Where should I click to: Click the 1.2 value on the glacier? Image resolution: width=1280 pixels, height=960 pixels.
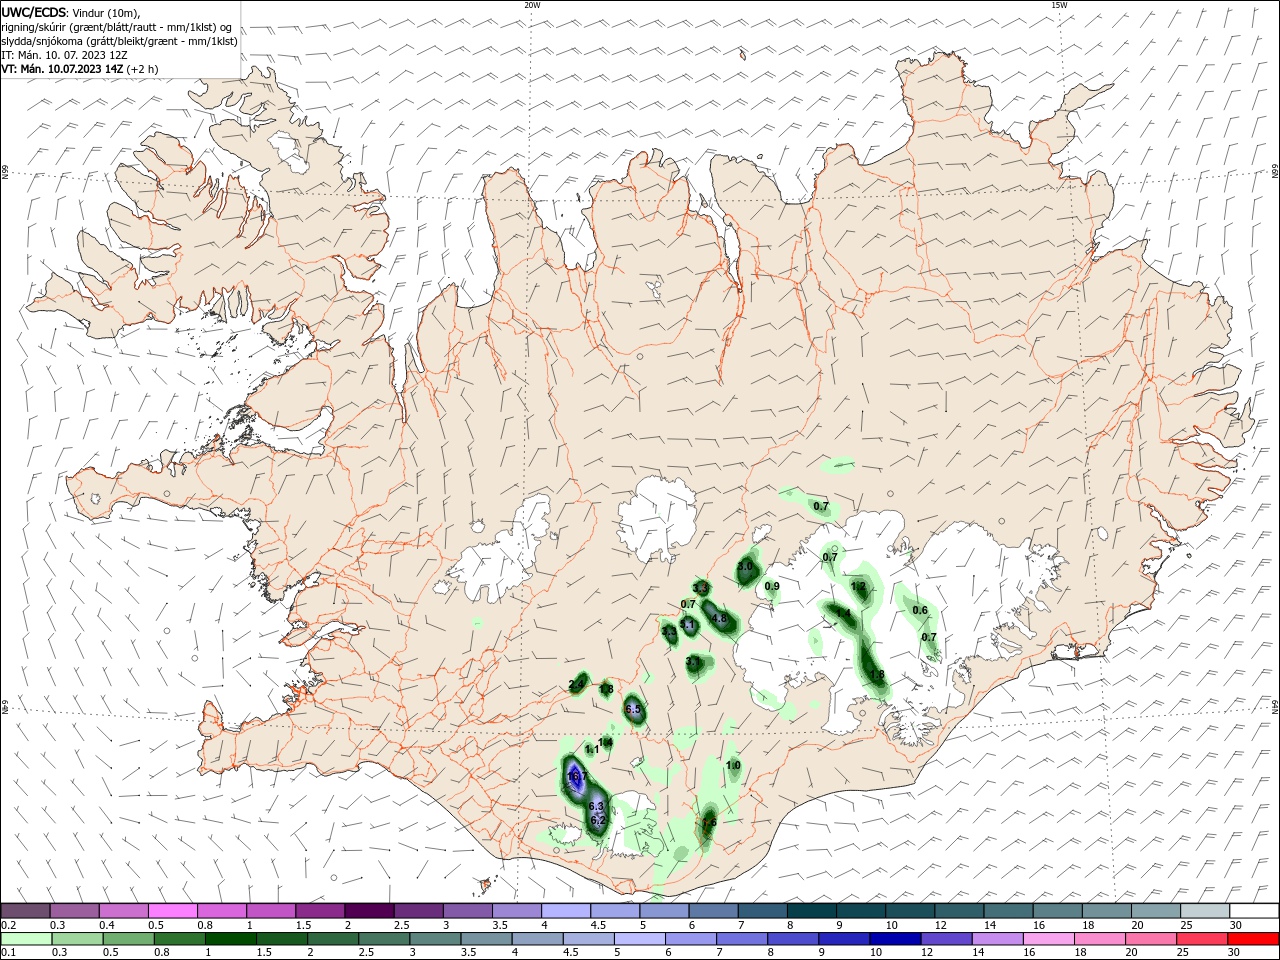858,586
